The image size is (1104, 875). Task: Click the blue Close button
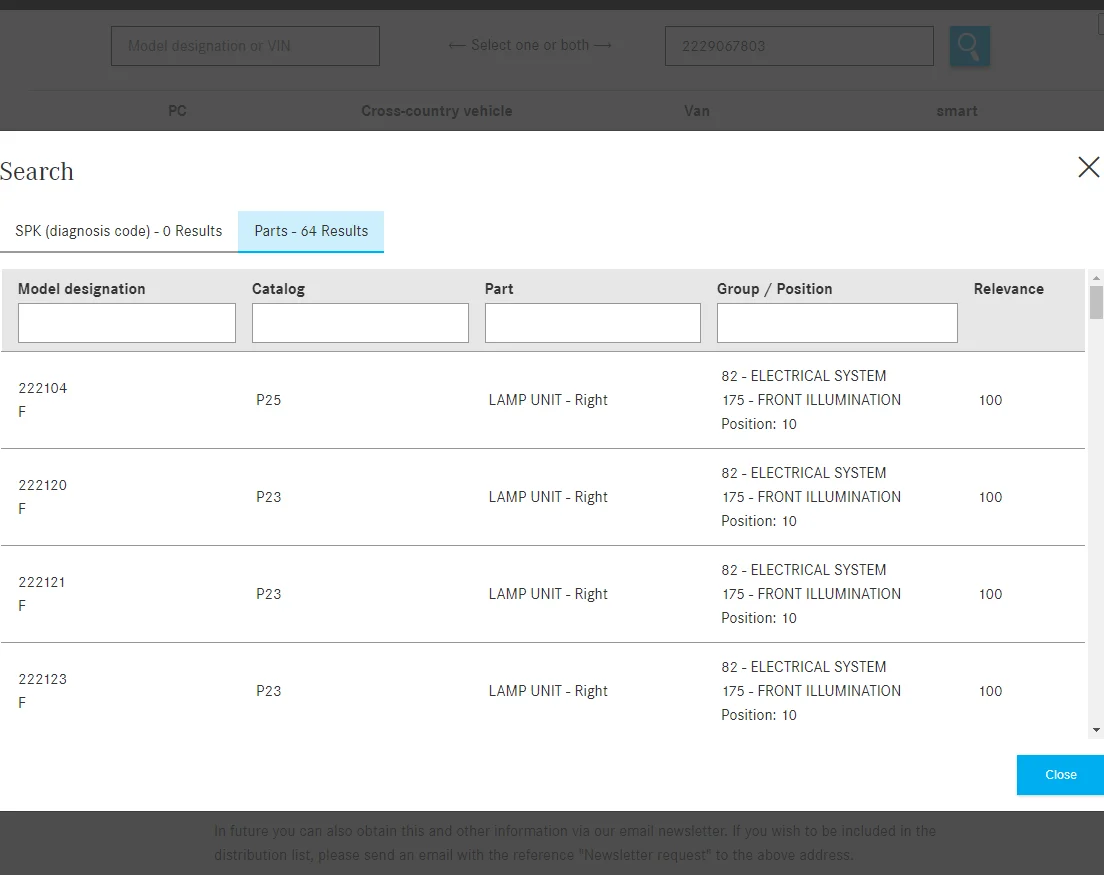coord(1060,775)
